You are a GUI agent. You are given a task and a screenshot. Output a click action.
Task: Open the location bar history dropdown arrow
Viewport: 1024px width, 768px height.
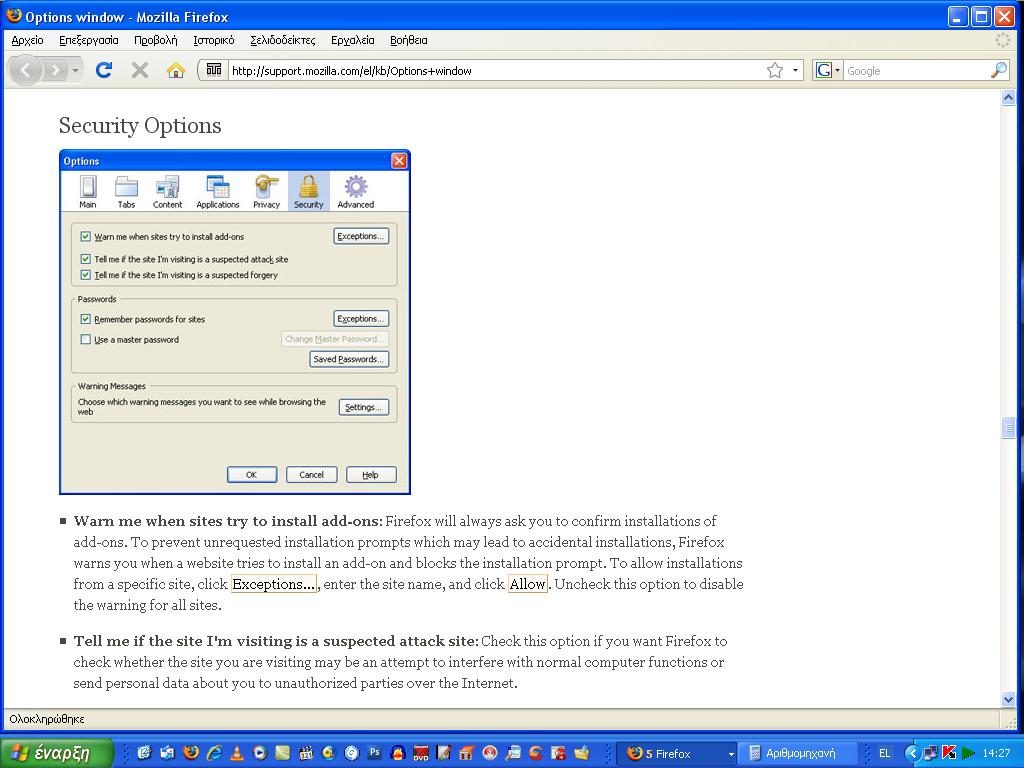click(795, 71)
